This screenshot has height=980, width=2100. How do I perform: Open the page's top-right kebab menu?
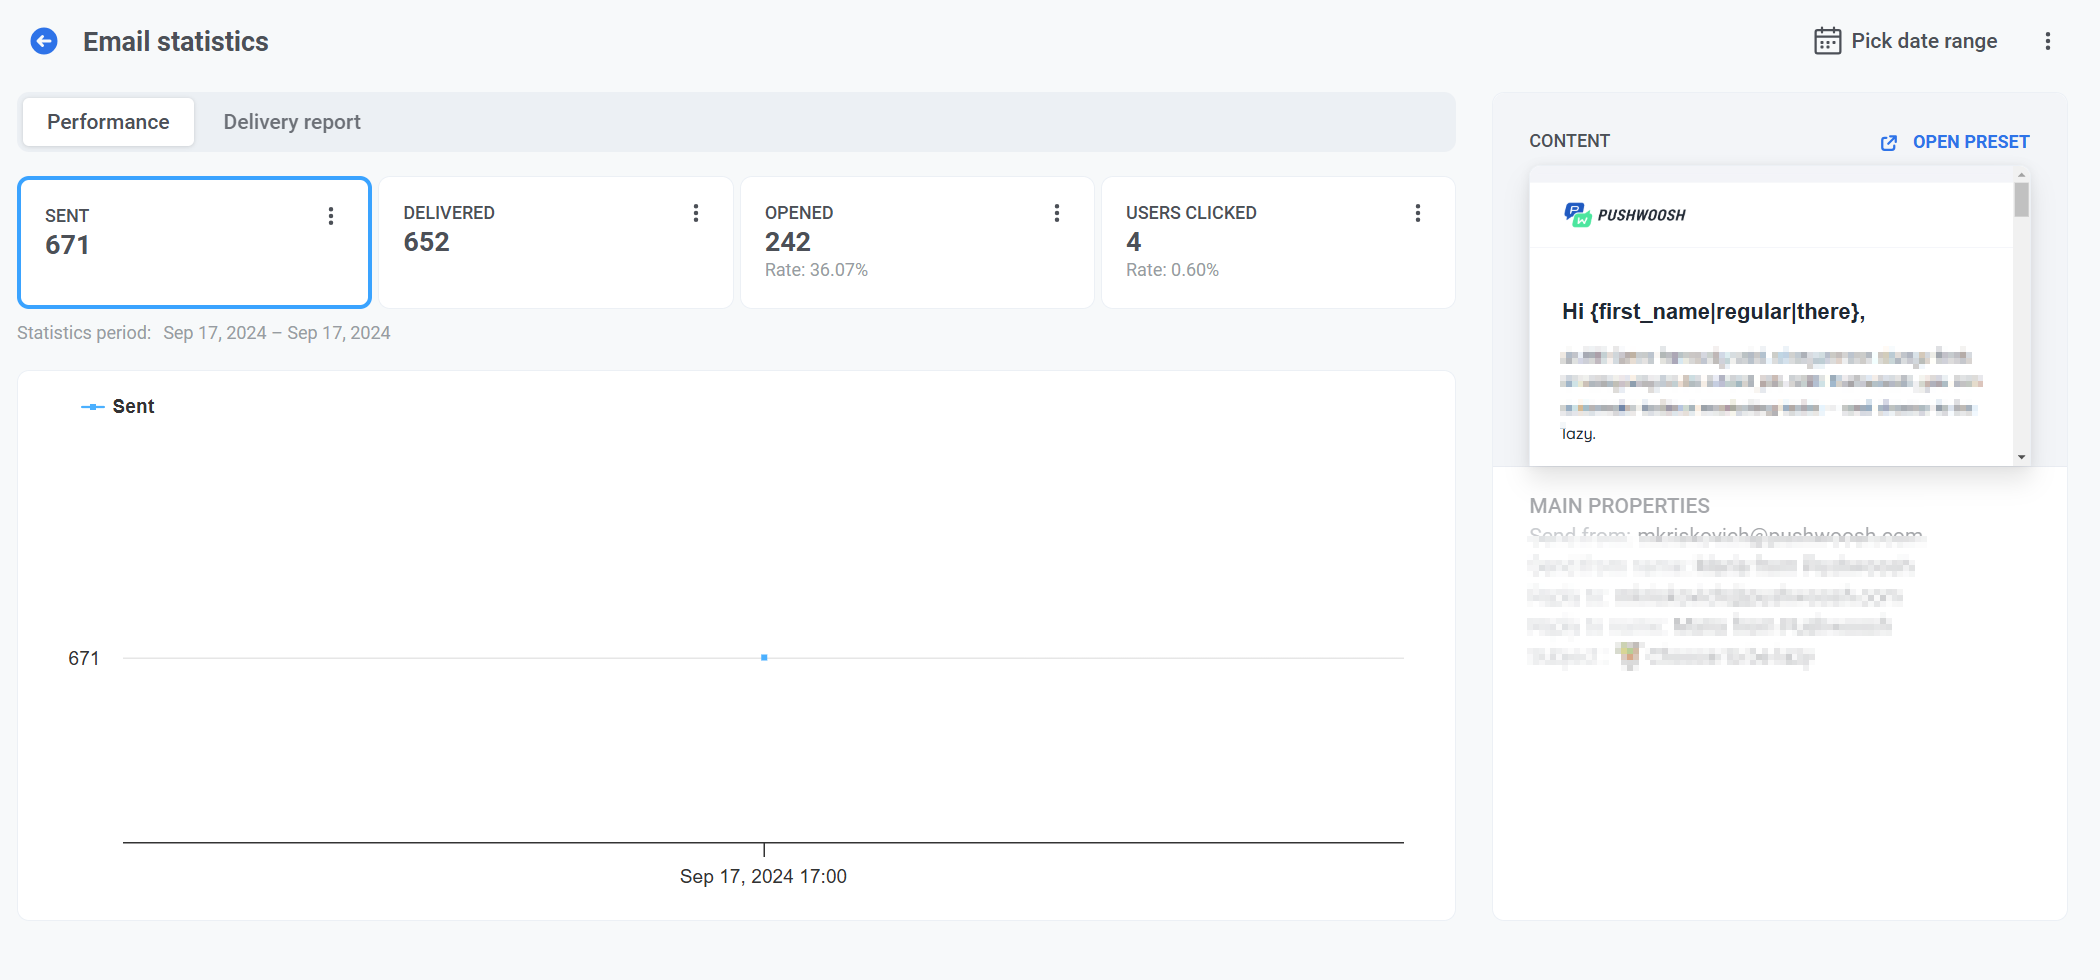(x=2047, y=41)
